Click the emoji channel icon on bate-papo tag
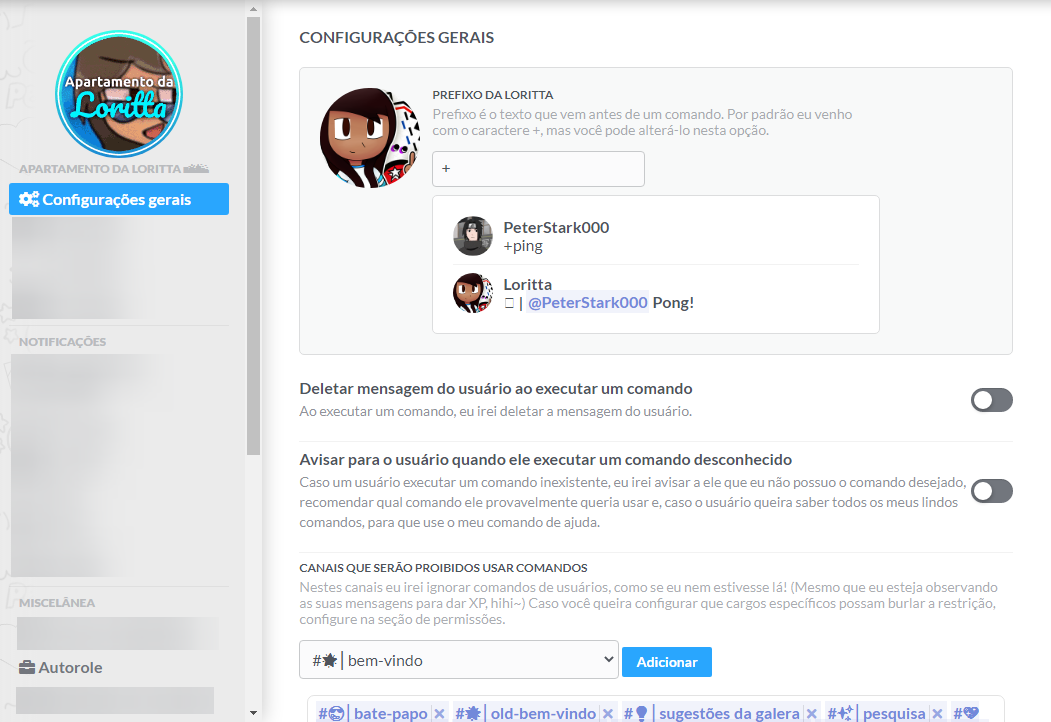Image resolution: width=1051 pixels, height=722 pixels. pyautogui.click(x=338, y=713)
